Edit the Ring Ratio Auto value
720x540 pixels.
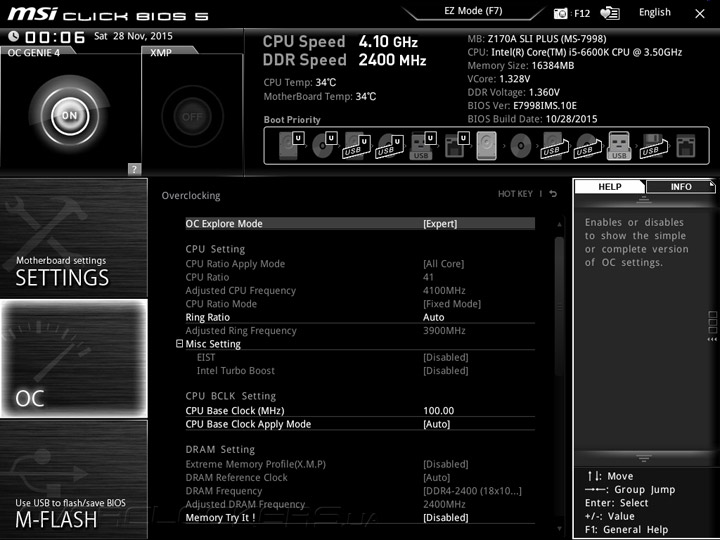433,317
